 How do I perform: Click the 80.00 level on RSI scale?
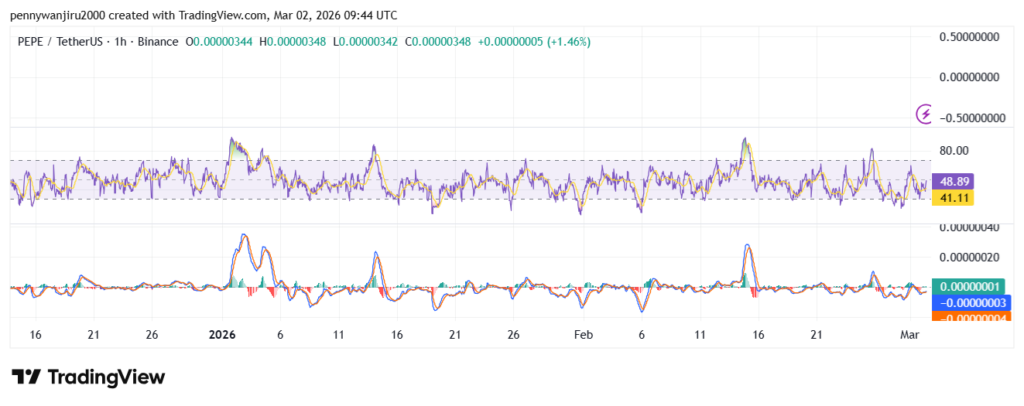[953, 151]
